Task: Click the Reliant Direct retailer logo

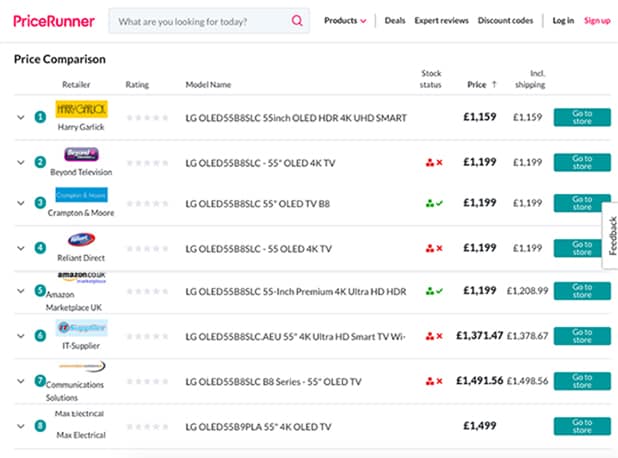Action: [82, 240]
